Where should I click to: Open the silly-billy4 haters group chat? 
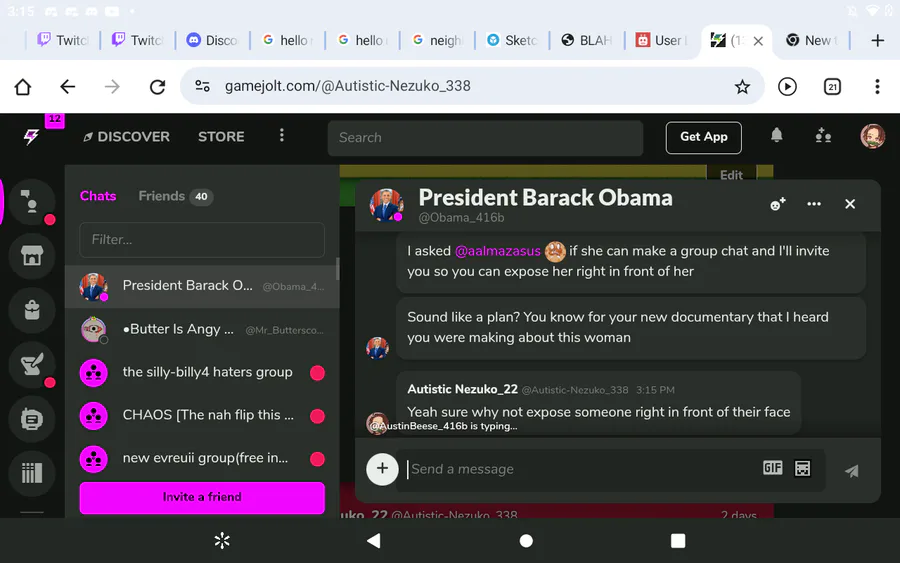pos(202,372)
